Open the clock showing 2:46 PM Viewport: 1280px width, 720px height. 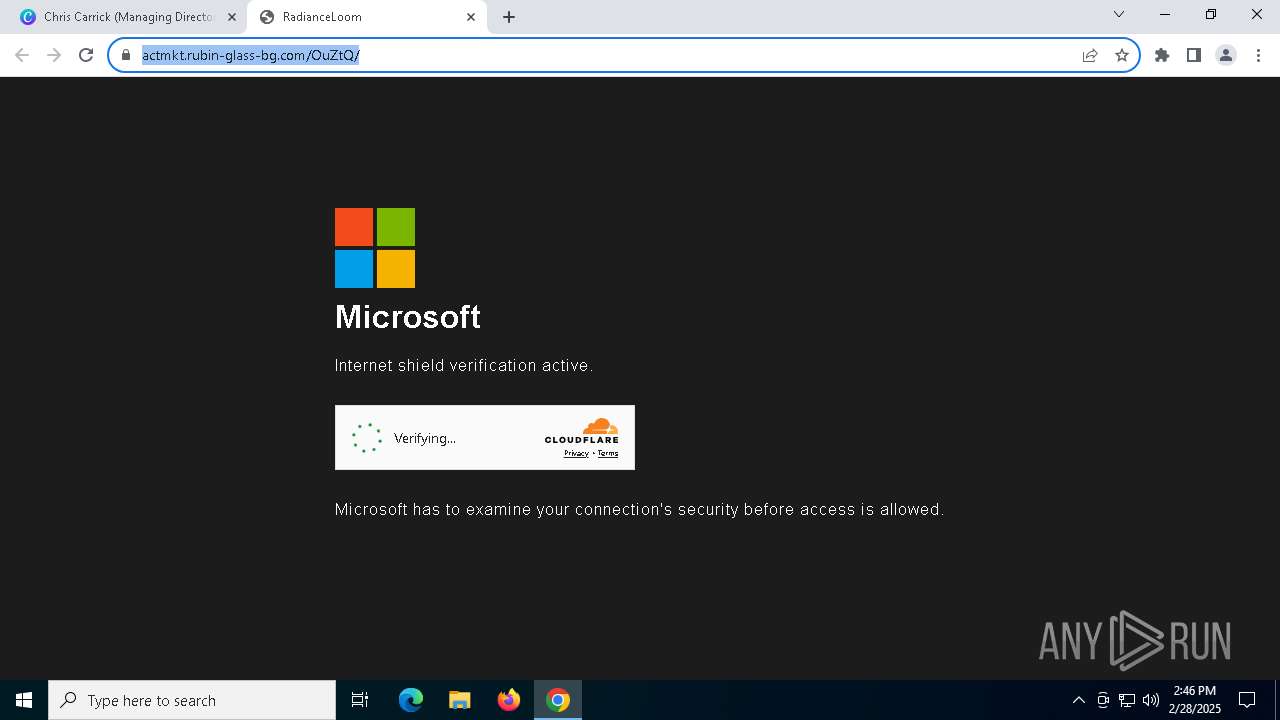point(1195,700)
